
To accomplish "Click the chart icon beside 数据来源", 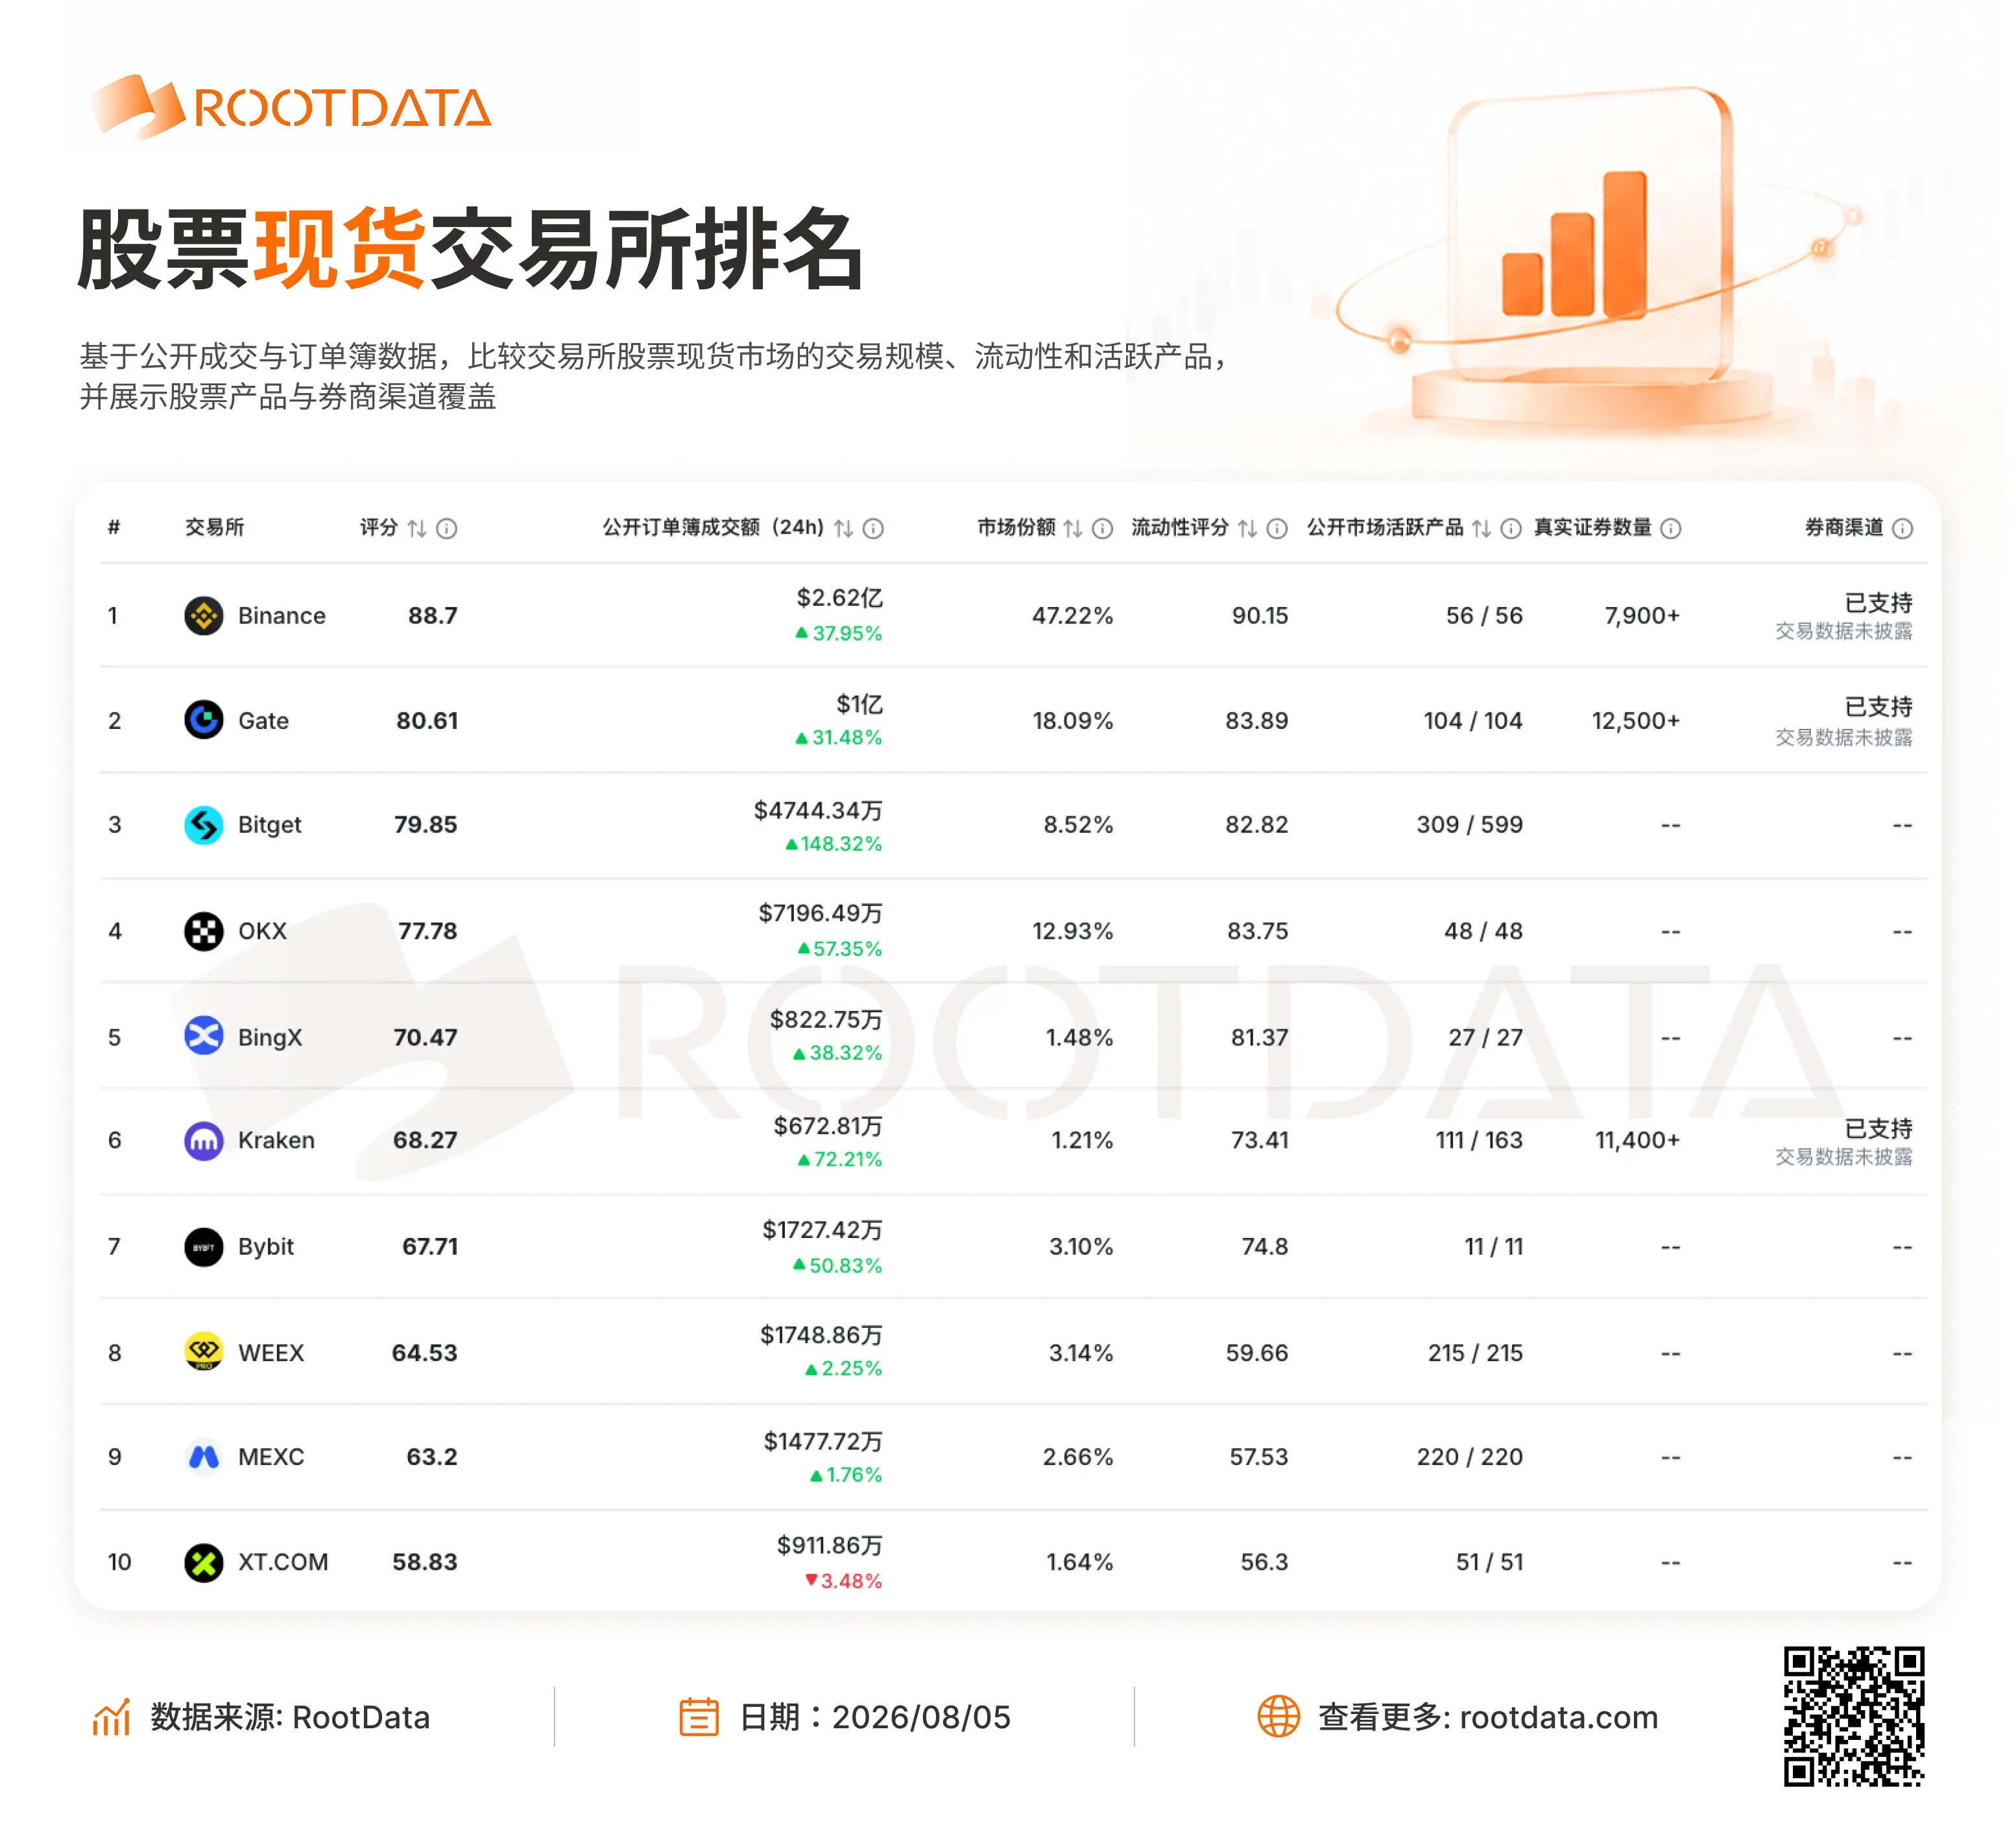I will click(112, 1717).
